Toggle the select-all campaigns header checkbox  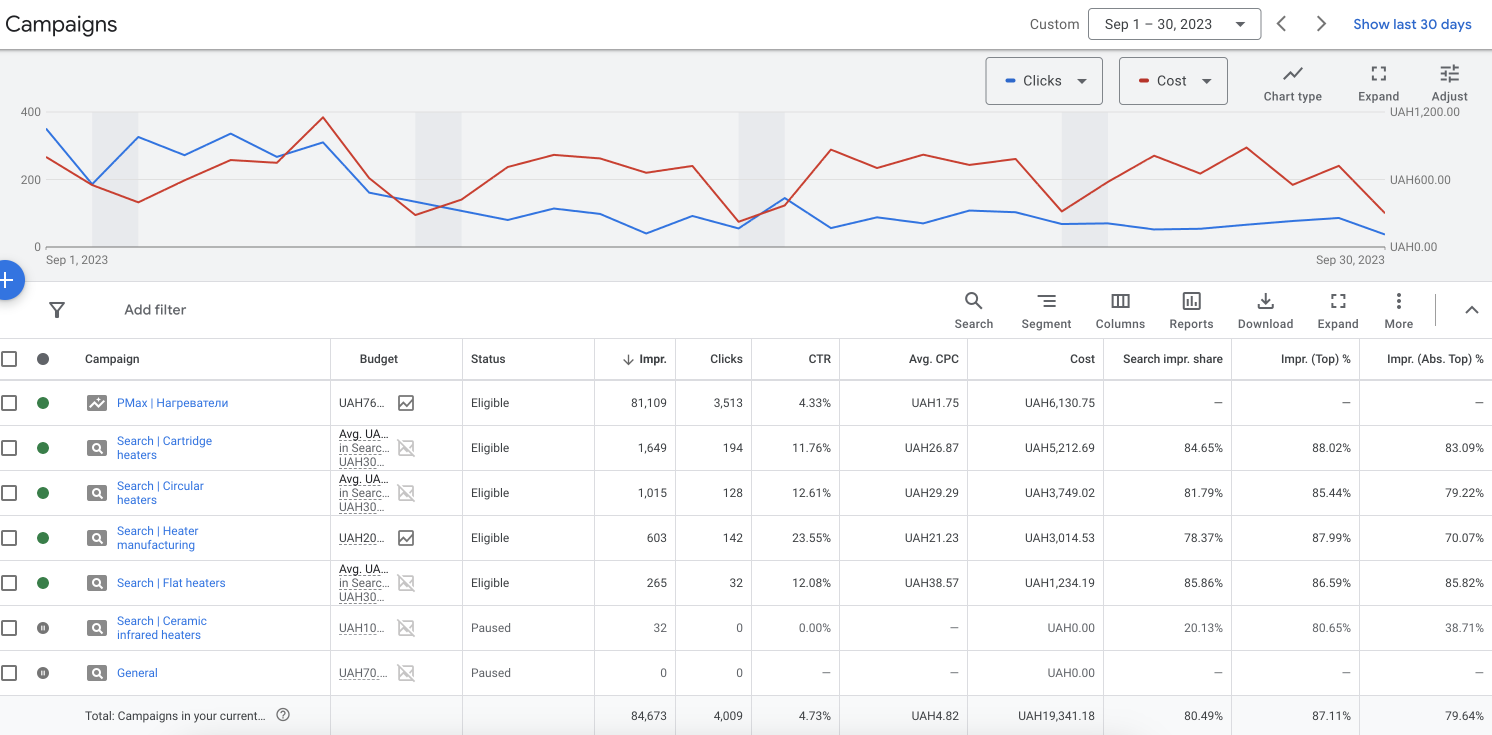pos(9,359)
